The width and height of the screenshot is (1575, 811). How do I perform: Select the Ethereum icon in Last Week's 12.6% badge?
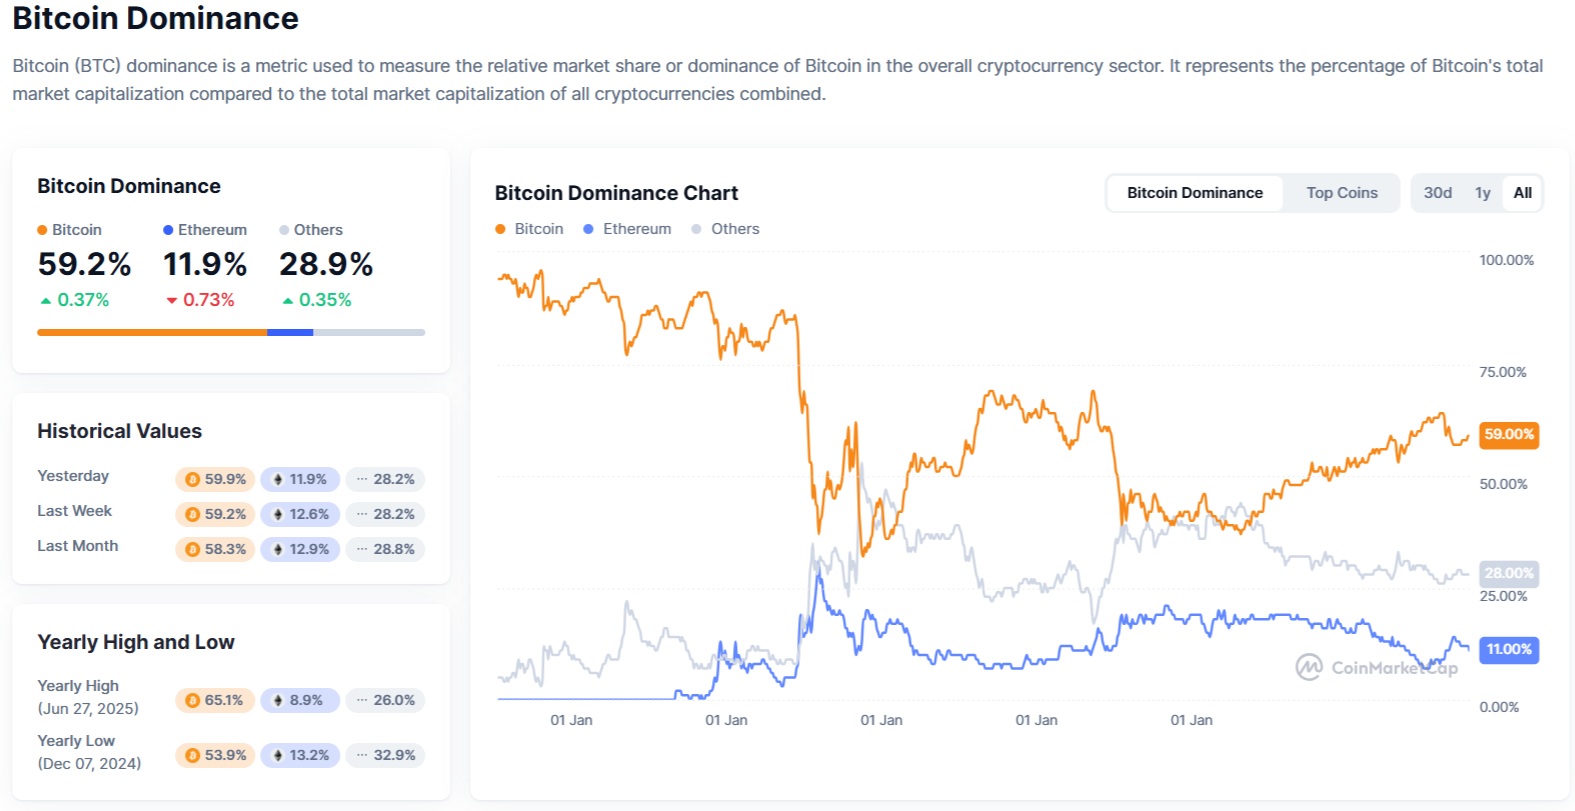click(277, 514)
